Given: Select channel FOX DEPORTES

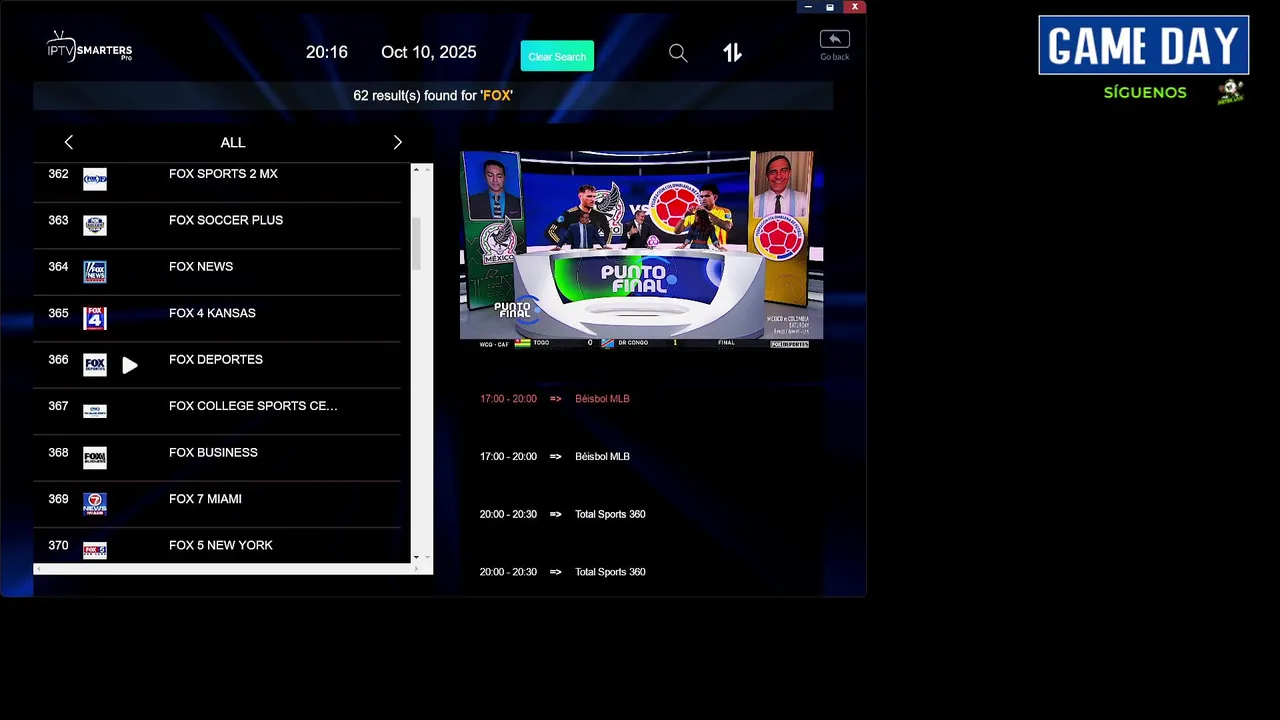Looking at the screenshot, I should 218,365.
